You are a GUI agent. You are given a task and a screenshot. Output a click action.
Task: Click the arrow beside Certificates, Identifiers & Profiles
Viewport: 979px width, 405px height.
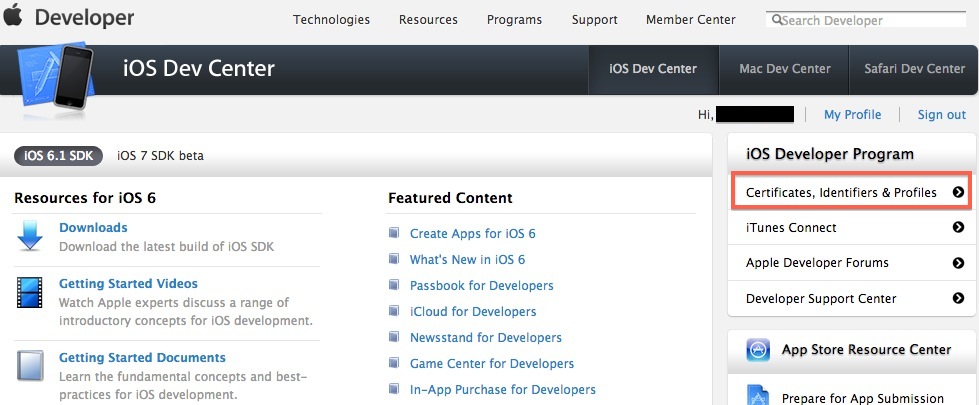pyautogui.click(x=958, y=192)
